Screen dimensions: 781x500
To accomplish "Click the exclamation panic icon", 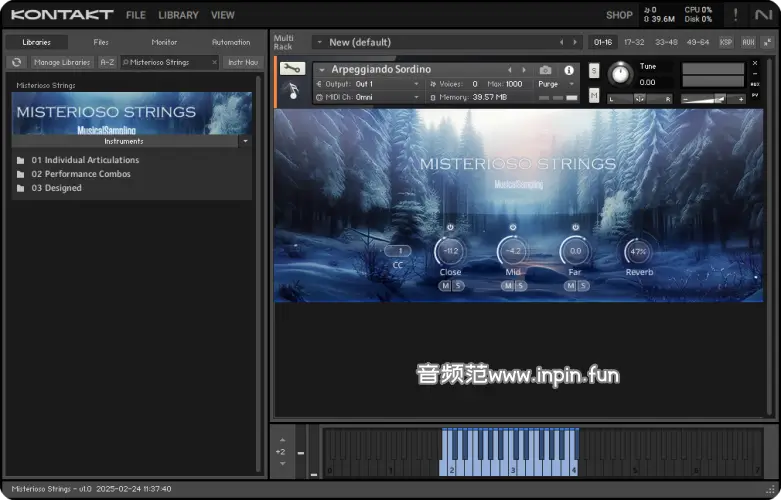I will (x=736, y=15).
